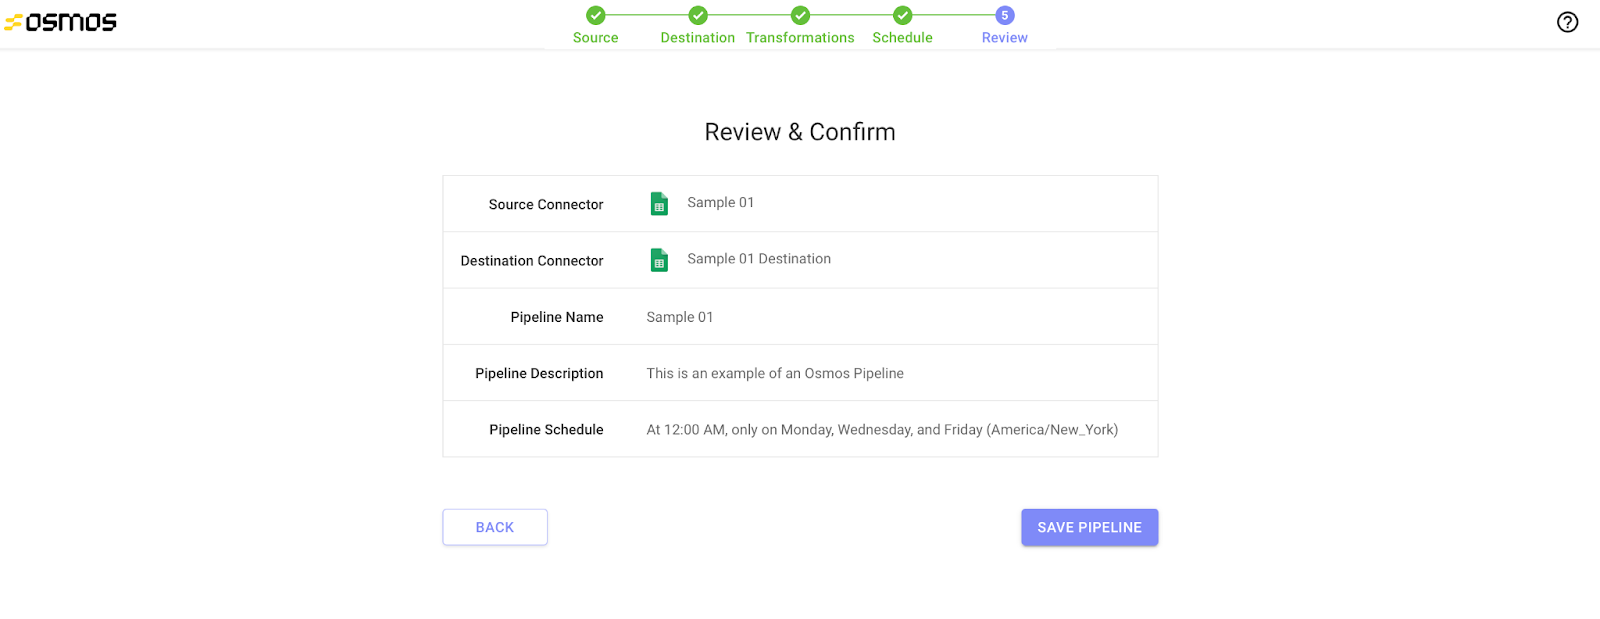1600x619 pixels.
Task: Go to the Source step label
Action: [x=595, y=38]
